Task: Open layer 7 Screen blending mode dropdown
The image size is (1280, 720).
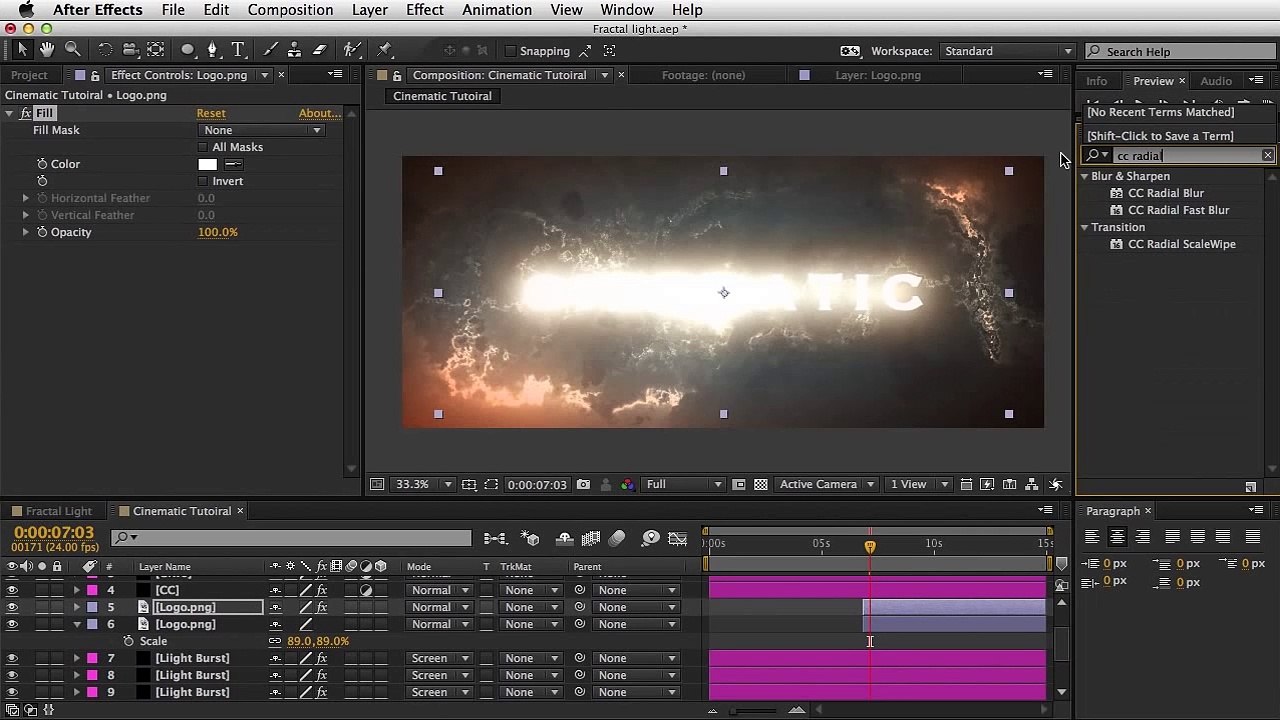Action: [441, 658]
